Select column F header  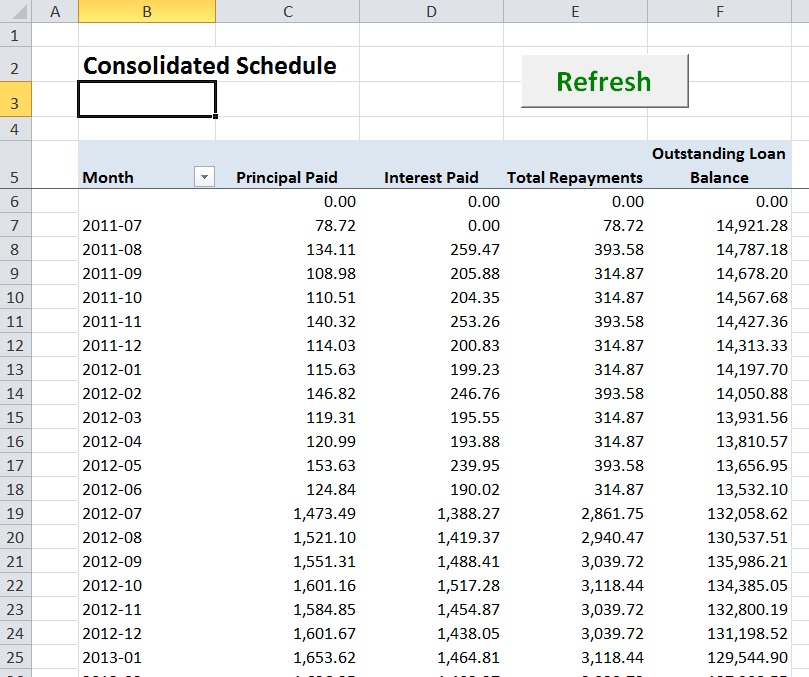point(719,11)
